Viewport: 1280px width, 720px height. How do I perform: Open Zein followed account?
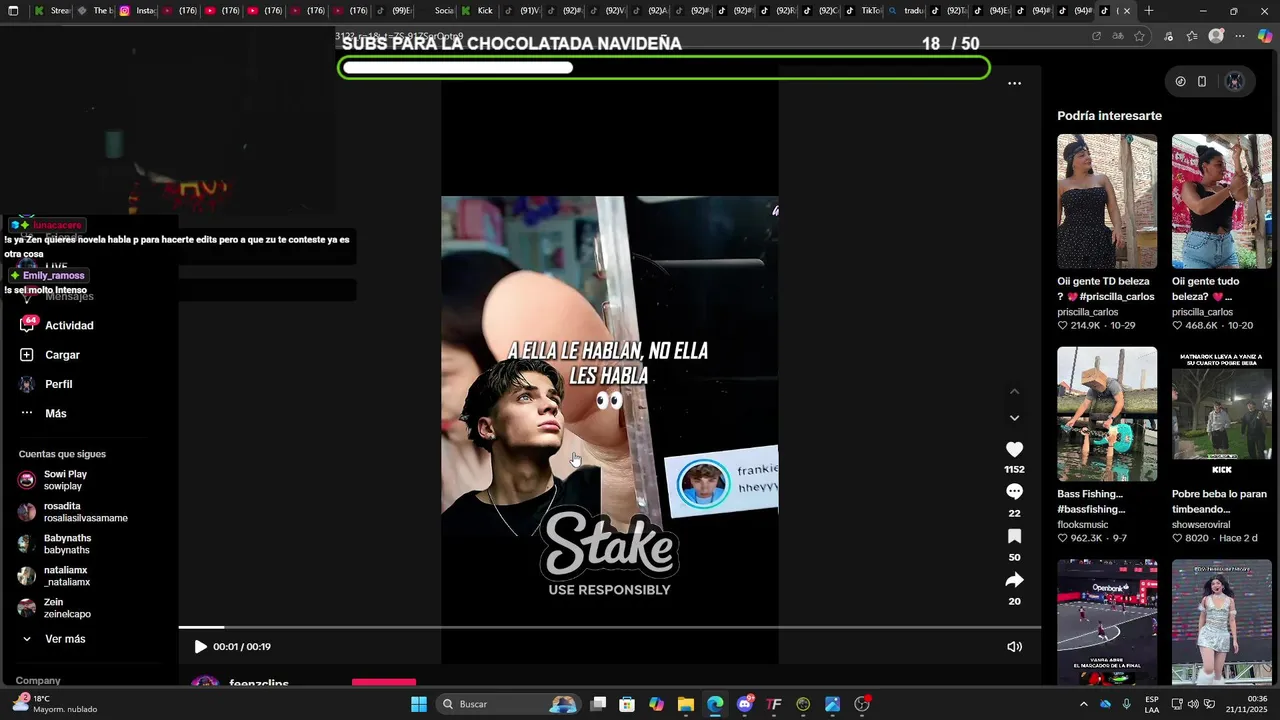[x=67, y=608]
